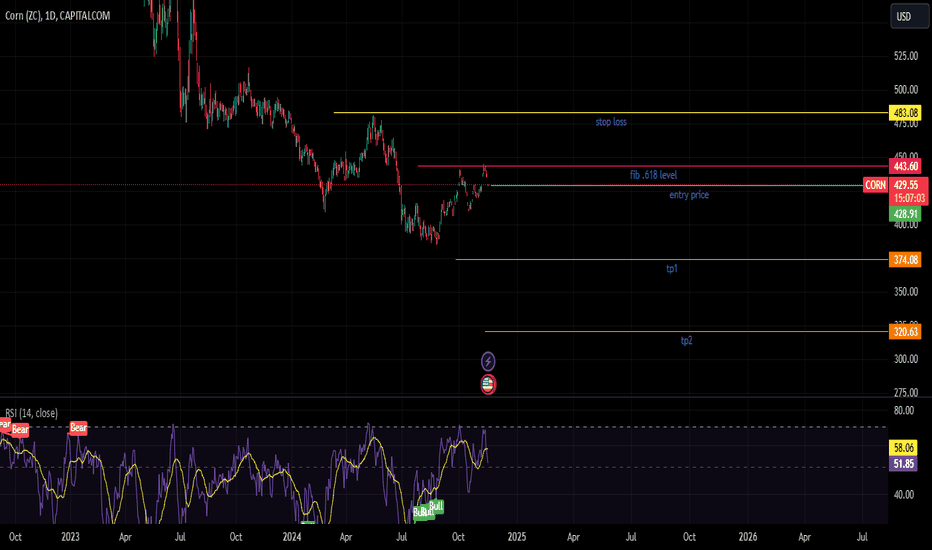Viewport: 932px width, 550px height.
Task: Click the Bear signal label above 2023
Action: (x=78, y=428)
